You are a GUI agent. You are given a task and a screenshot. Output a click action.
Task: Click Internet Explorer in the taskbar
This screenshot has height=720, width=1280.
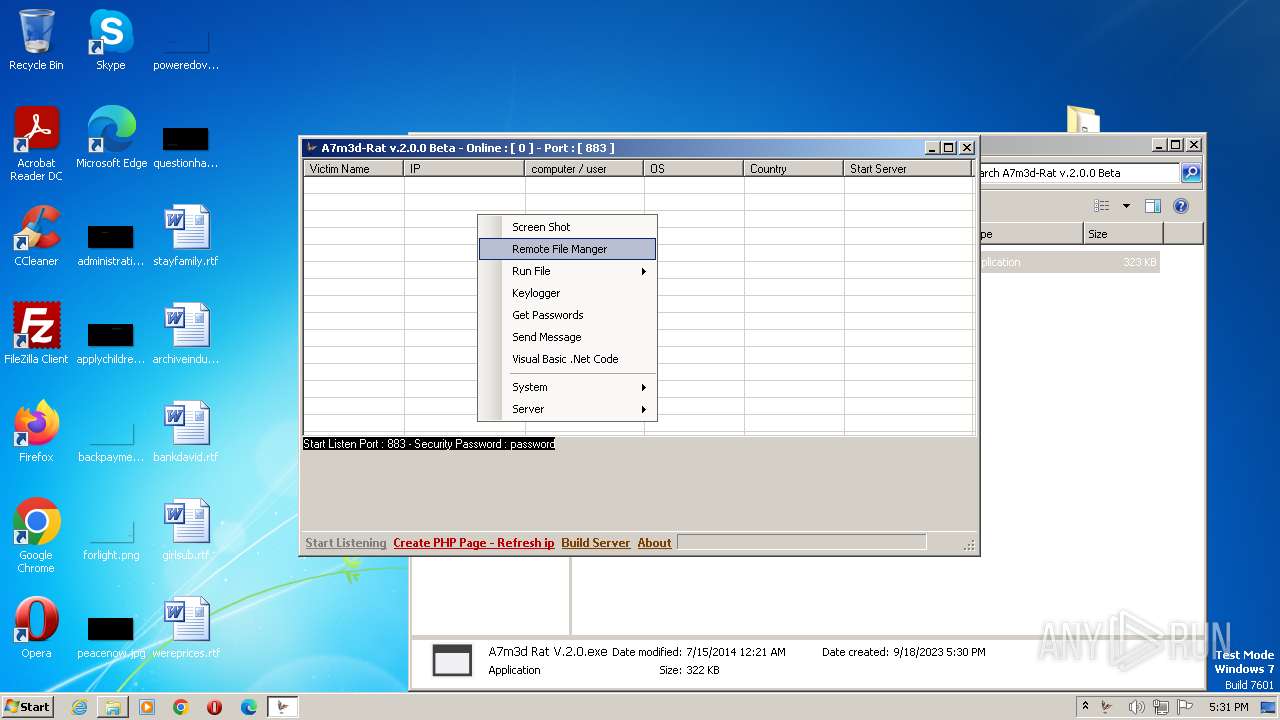point(79,707)
